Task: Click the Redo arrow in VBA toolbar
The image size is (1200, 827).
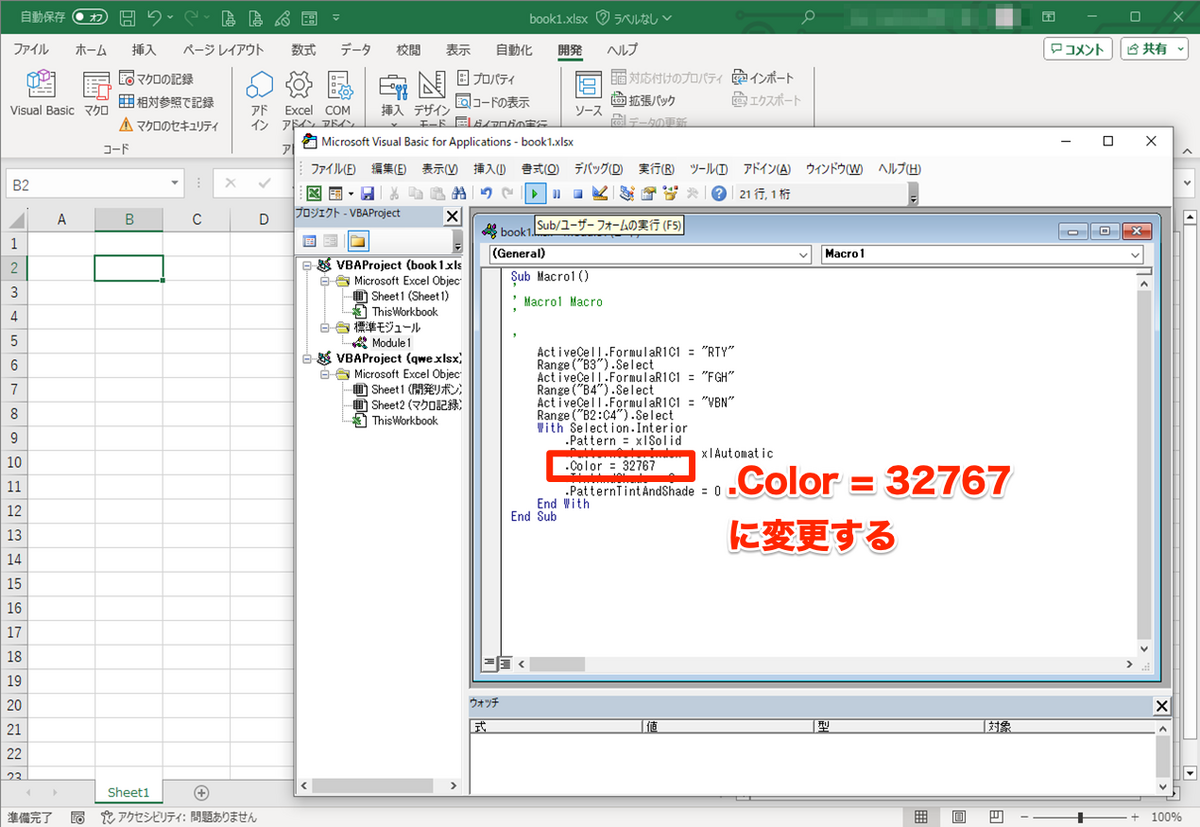Action: [x=507, y=194]
